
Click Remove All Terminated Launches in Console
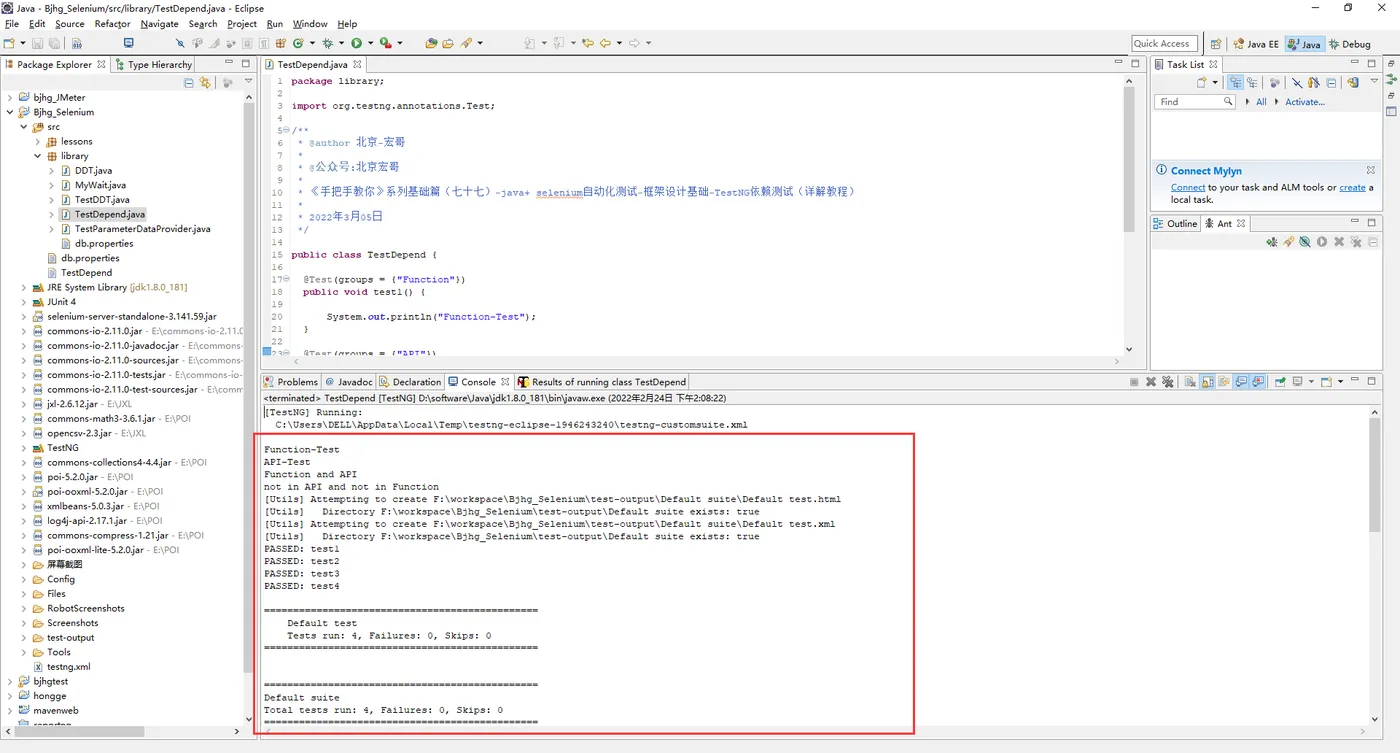pyautogui.click(x=1167, y=381)
